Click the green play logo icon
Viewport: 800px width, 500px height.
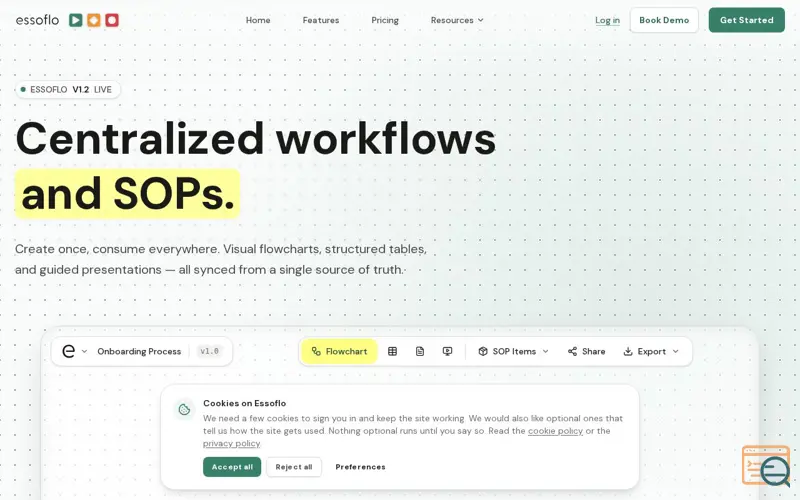tap(76, 20)
